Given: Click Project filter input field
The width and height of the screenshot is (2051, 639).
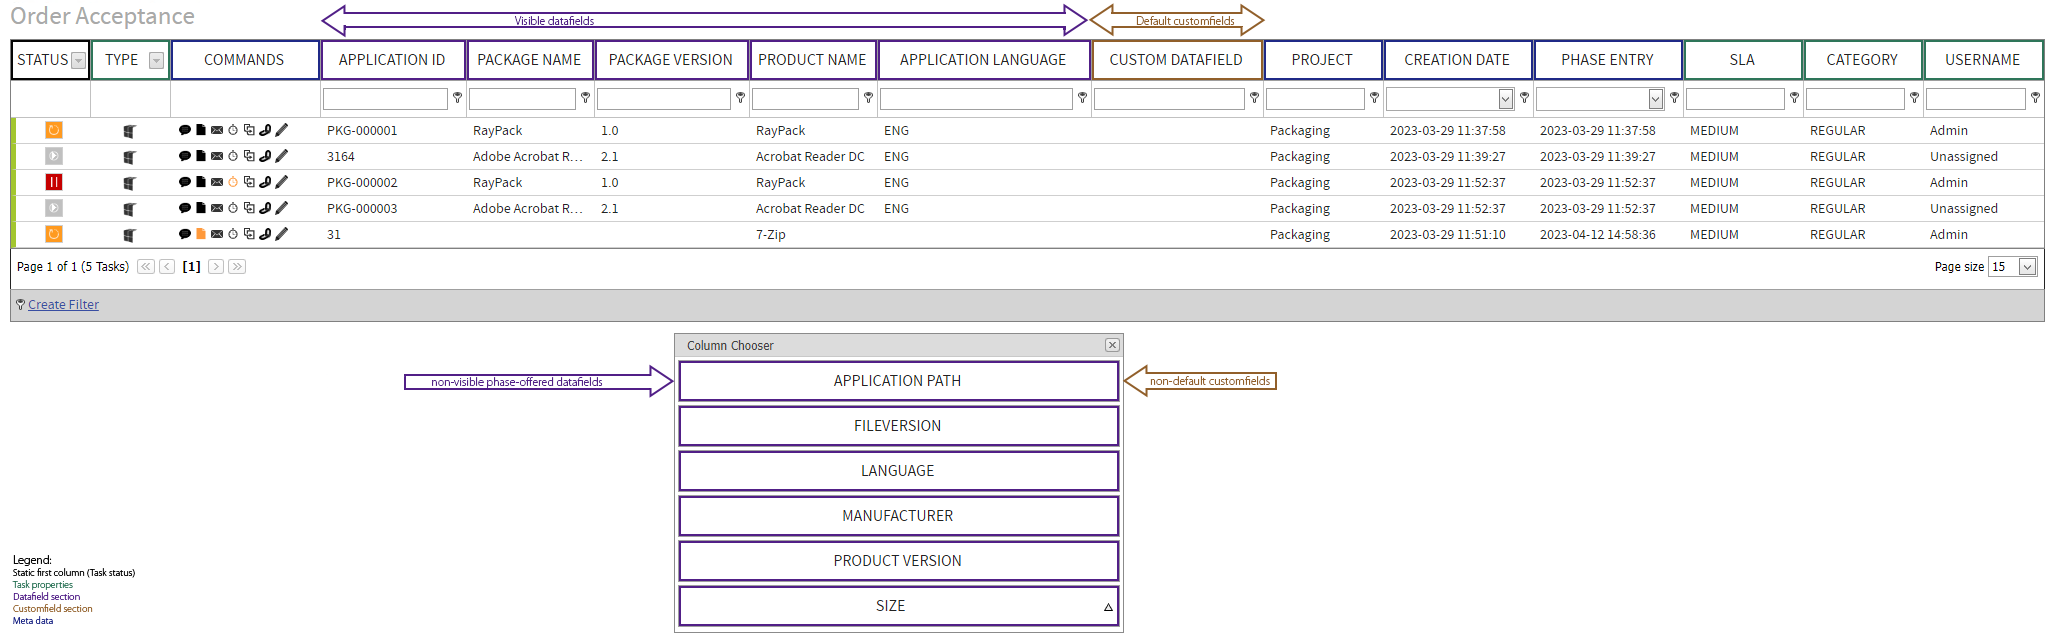Looking at the screenshot, I should click(1315, 99).
